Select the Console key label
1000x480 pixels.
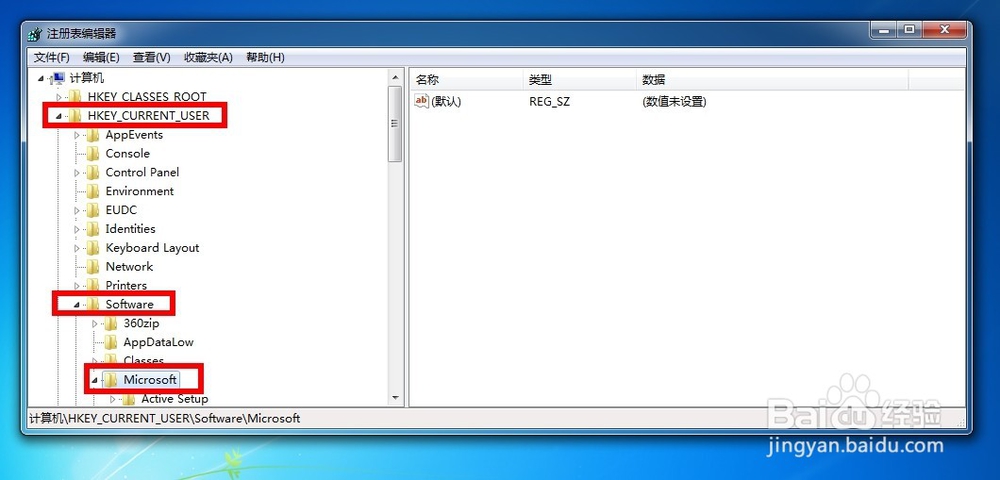[x=128, y=154]
